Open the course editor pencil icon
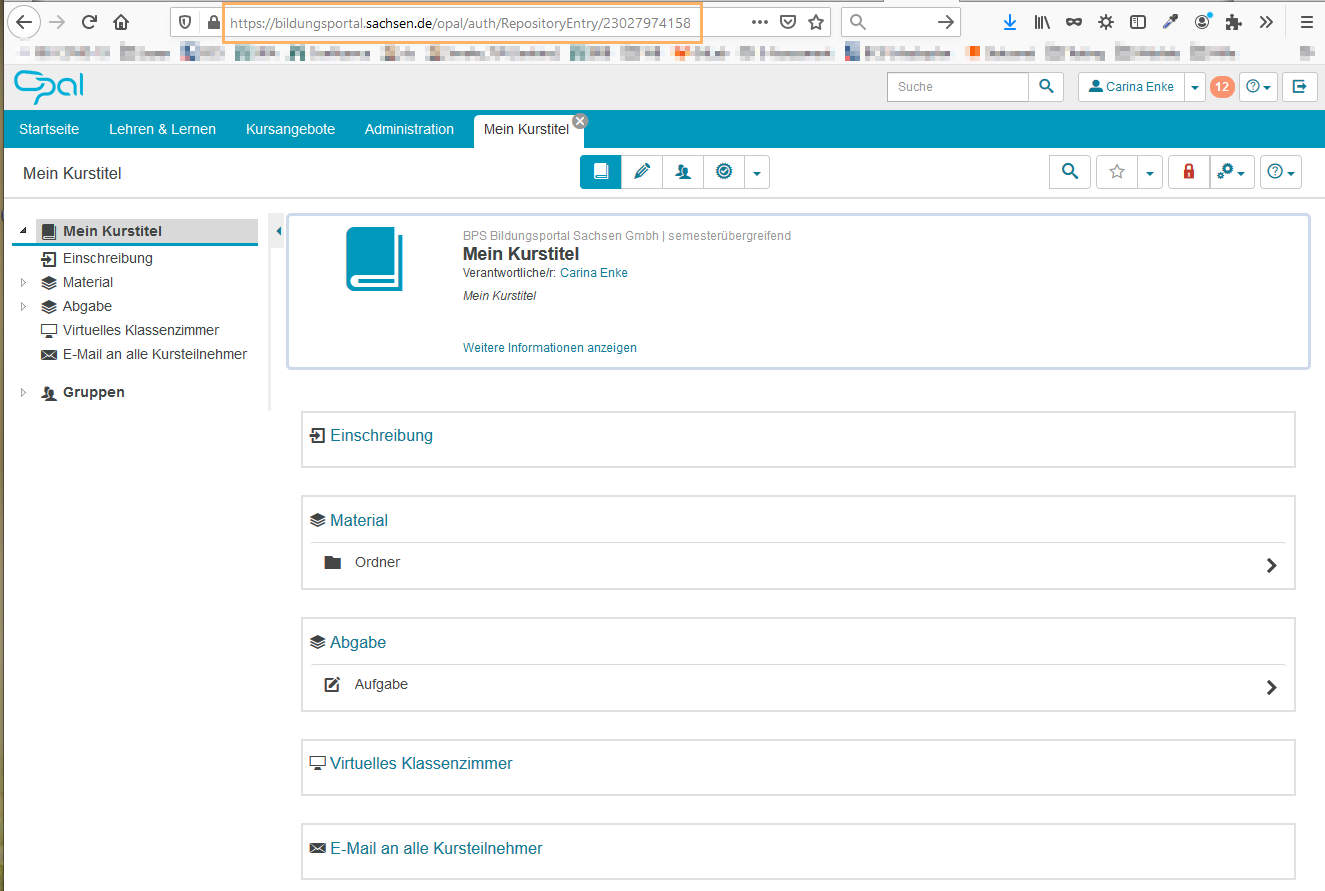The height and width of the screenshot is (891, 1325). (x=642, y=172)
